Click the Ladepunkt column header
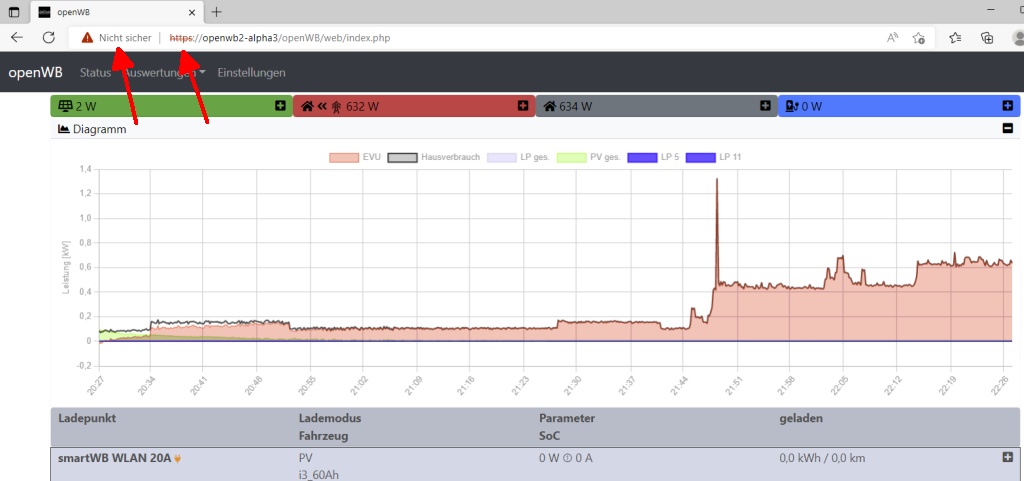This screenshot has width=1024, height=481. [88, 418]
